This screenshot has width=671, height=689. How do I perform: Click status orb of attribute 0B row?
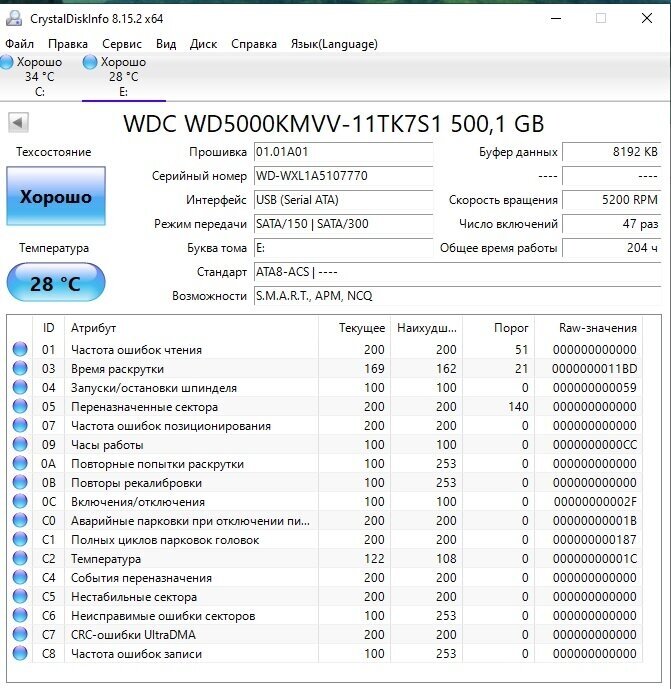coord(20,482)
